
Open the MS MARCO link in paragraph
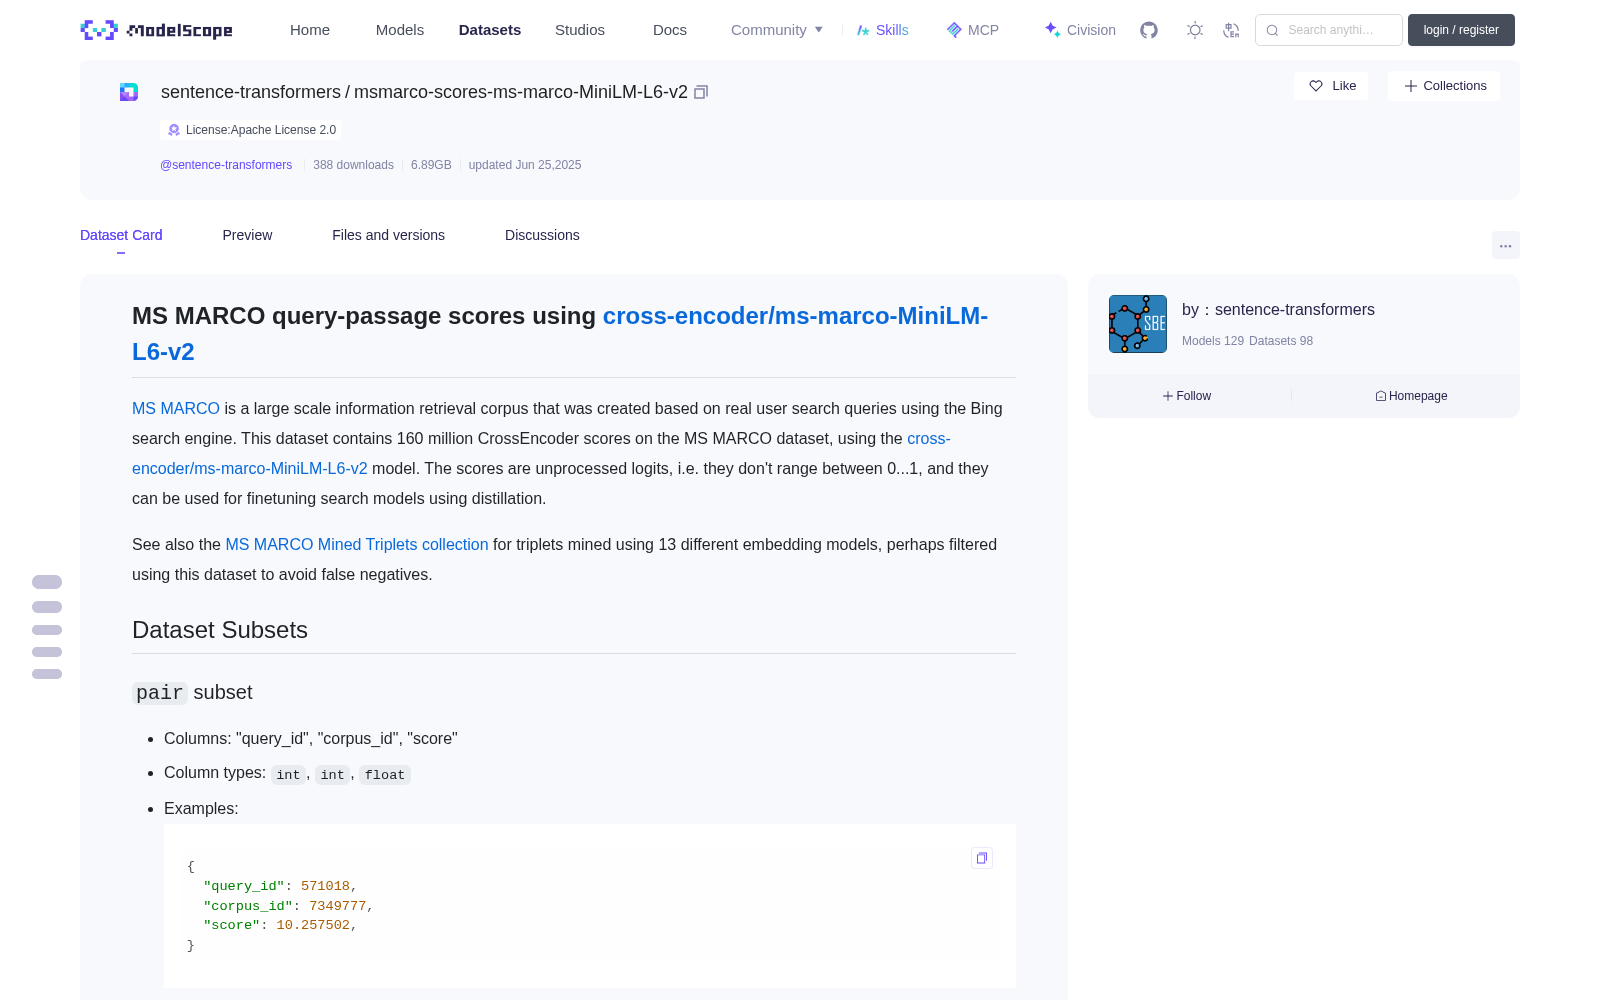tap(176, 408)
